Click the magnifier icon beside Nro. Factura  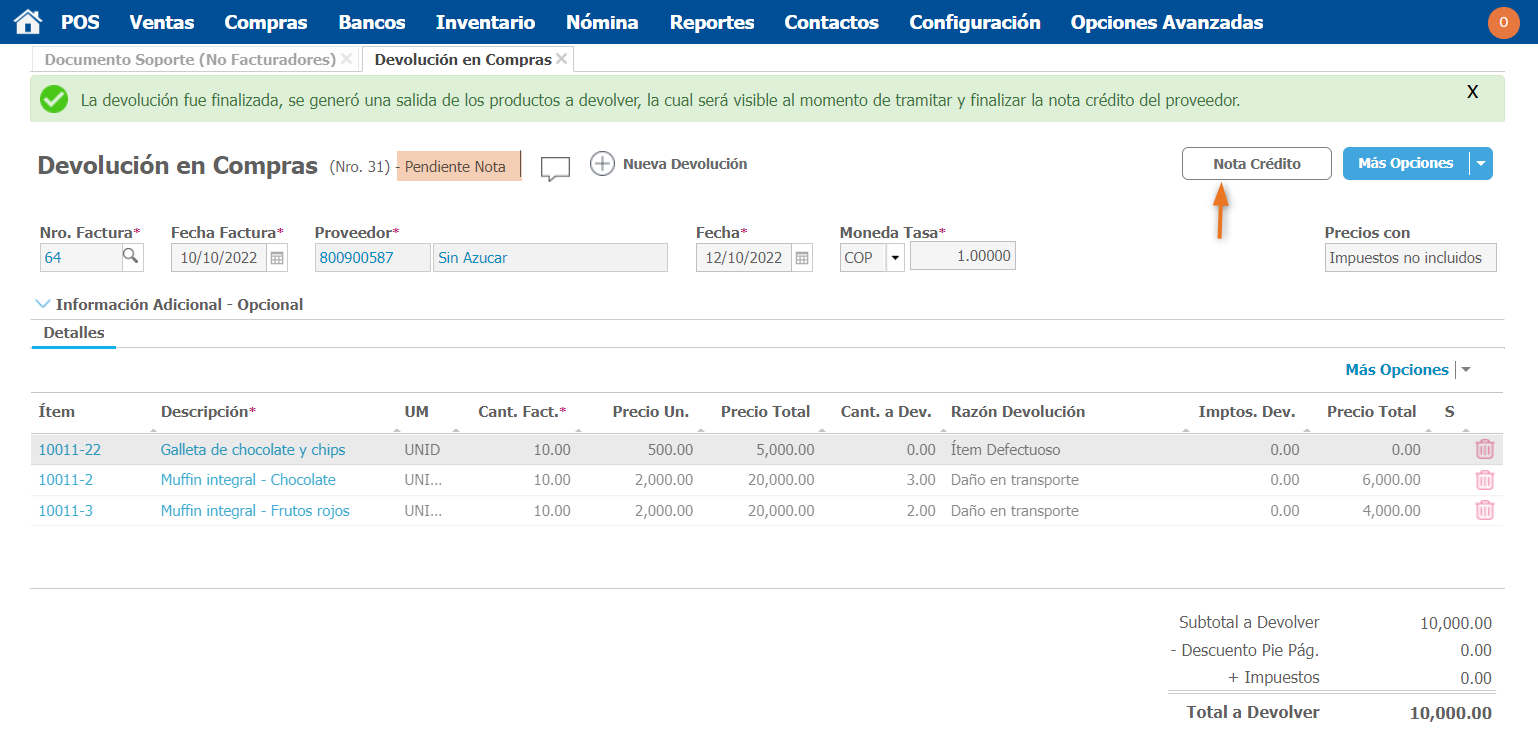pyautogui.click(x=131, y=257)
